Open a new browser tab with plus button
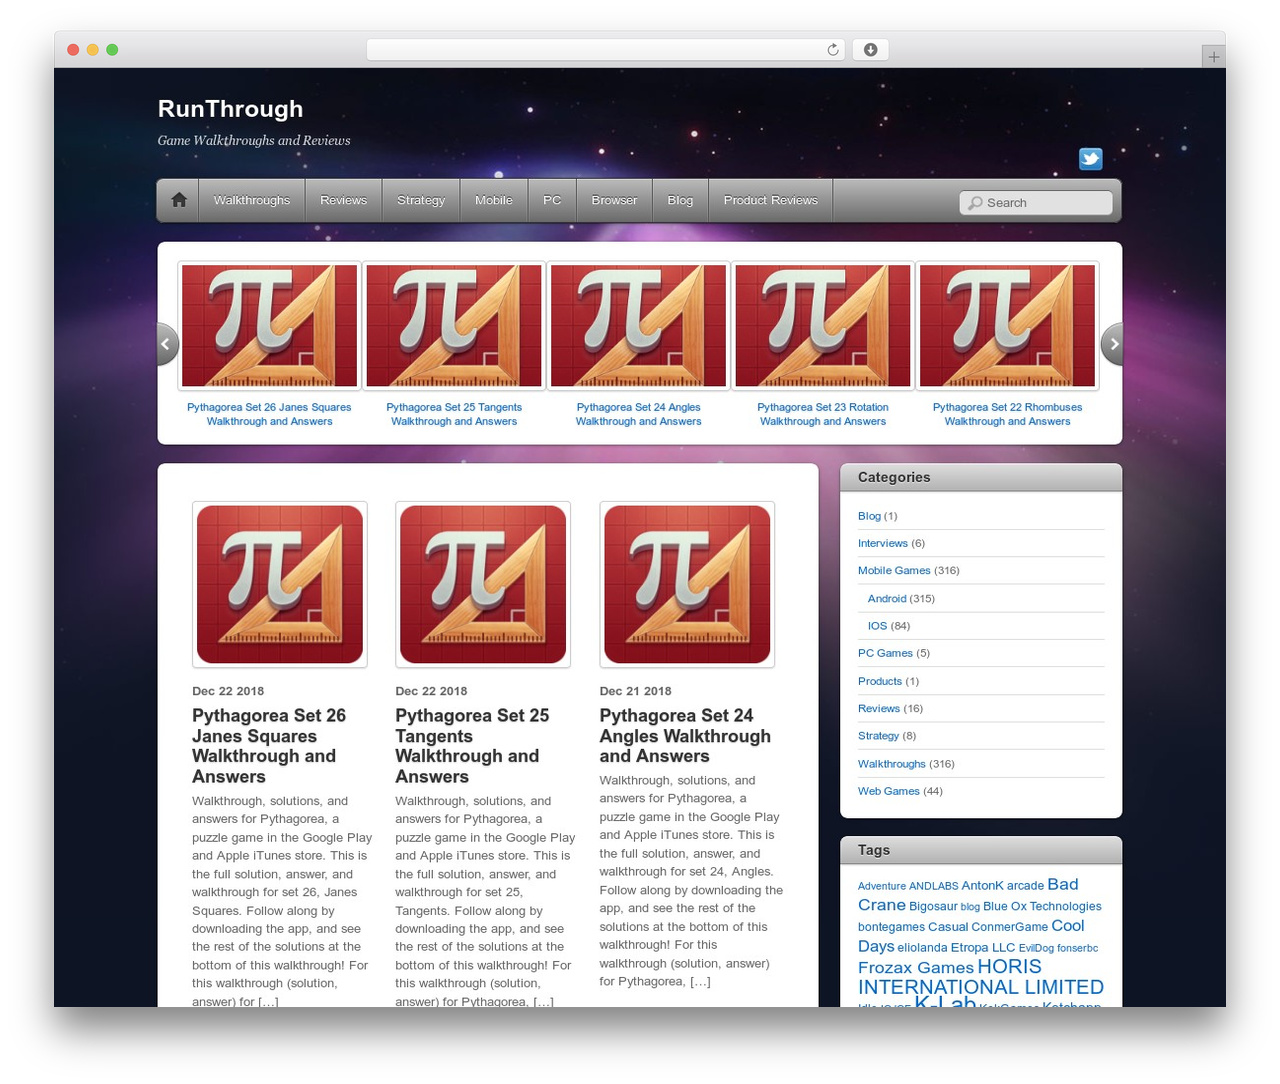 tap(1213, 57)
